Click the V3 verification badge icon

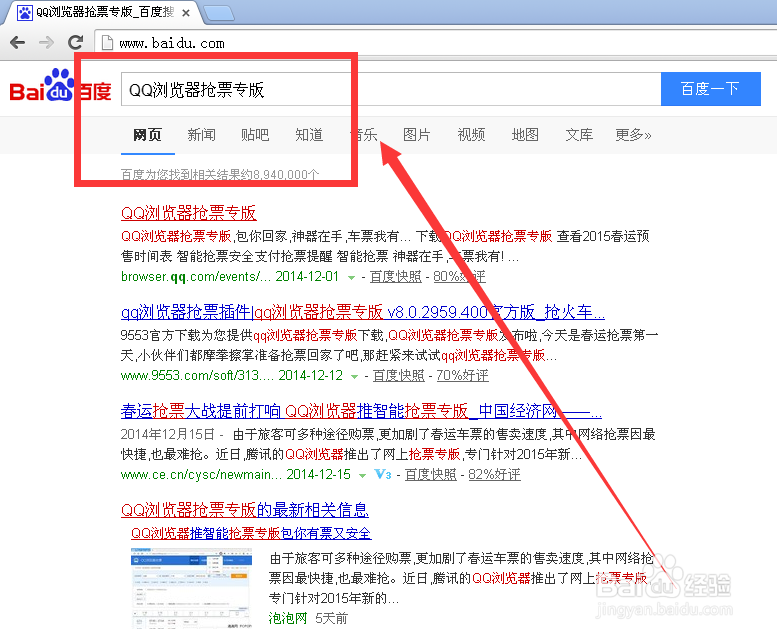tap(383, 474)
